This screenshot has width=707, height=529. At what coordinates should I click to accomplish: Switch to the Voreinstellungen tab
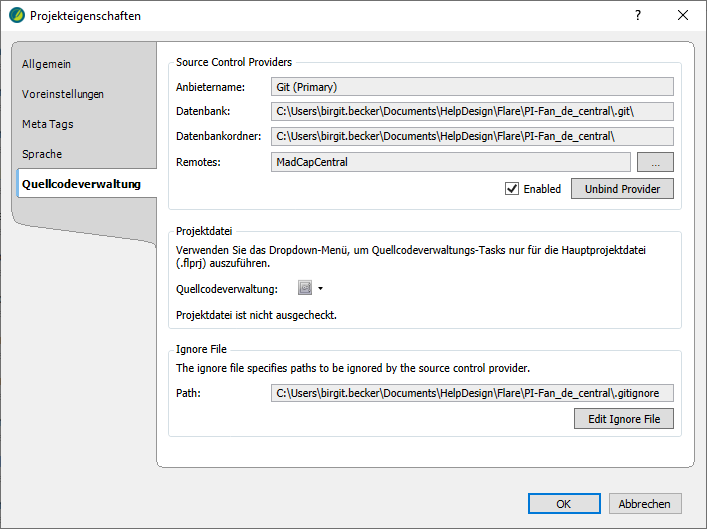[x=63, y=94]
